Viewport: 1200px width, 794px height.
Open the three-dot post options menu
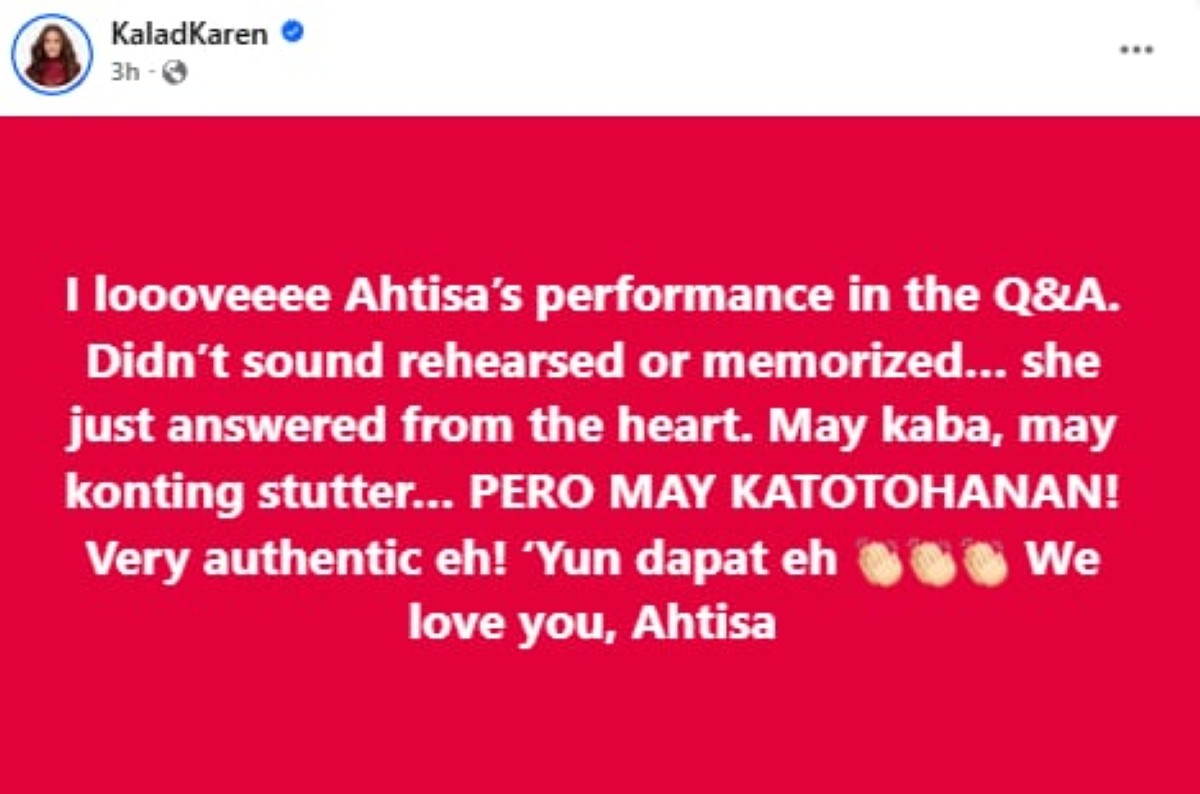point(1136,50)
